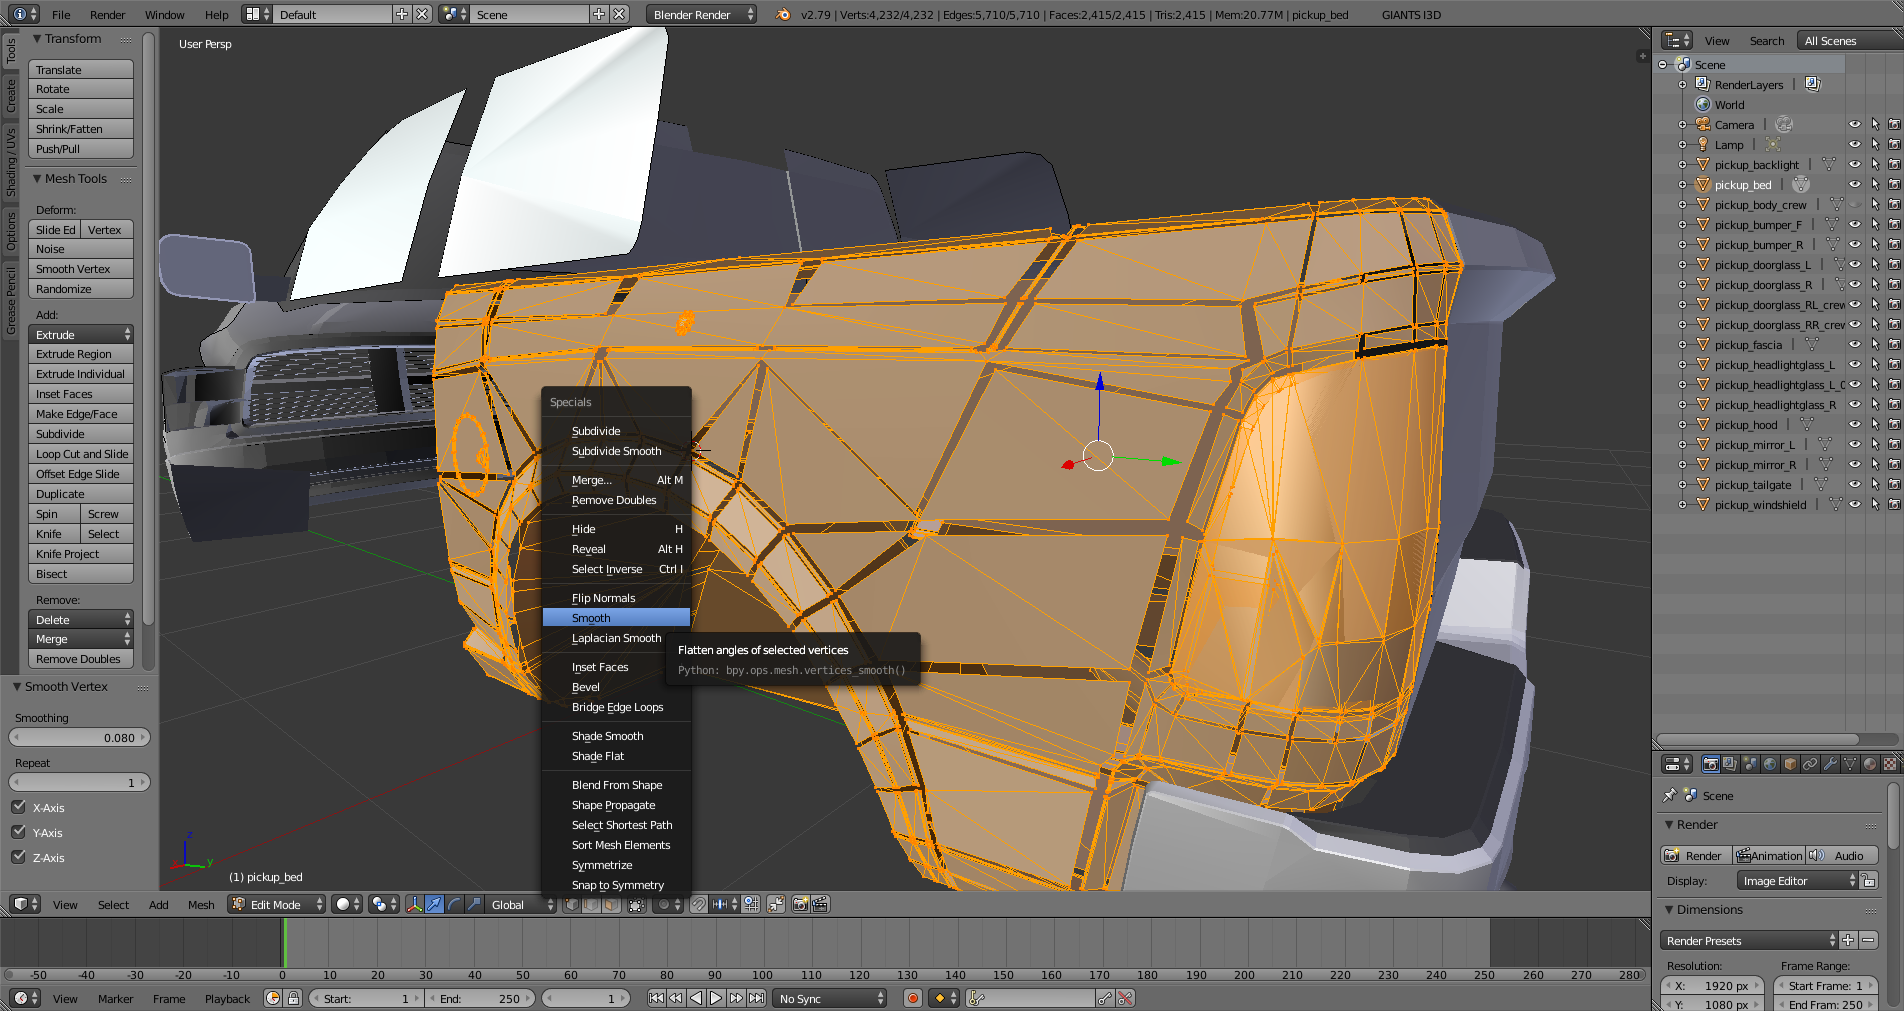This screenshot has width=1904, height=1011.
Task: Click the OpenGL render camera icon in viewport header
Action: point(800,904)
